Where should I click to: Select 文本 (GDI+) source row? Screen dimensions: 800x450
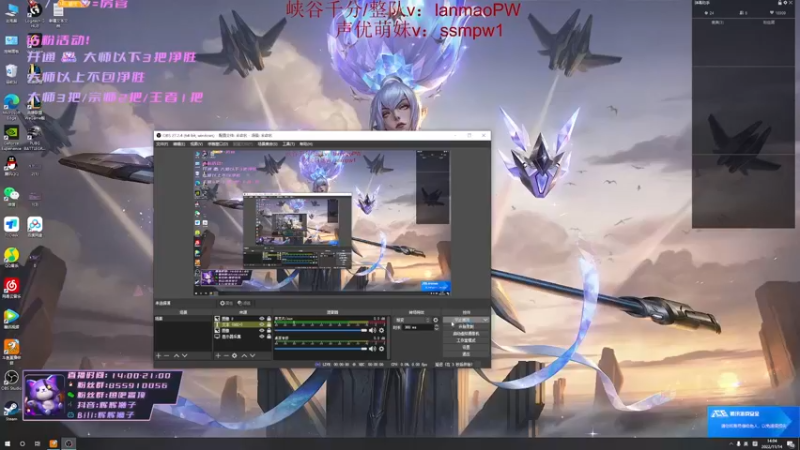pyautogui.click(x=242, y=324)
